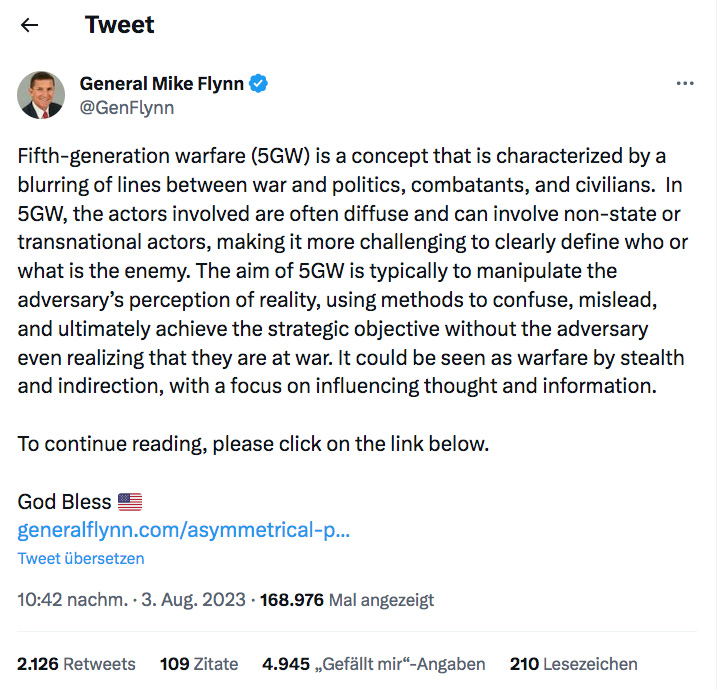Click the 'To continue reading' line

(253, 444)
